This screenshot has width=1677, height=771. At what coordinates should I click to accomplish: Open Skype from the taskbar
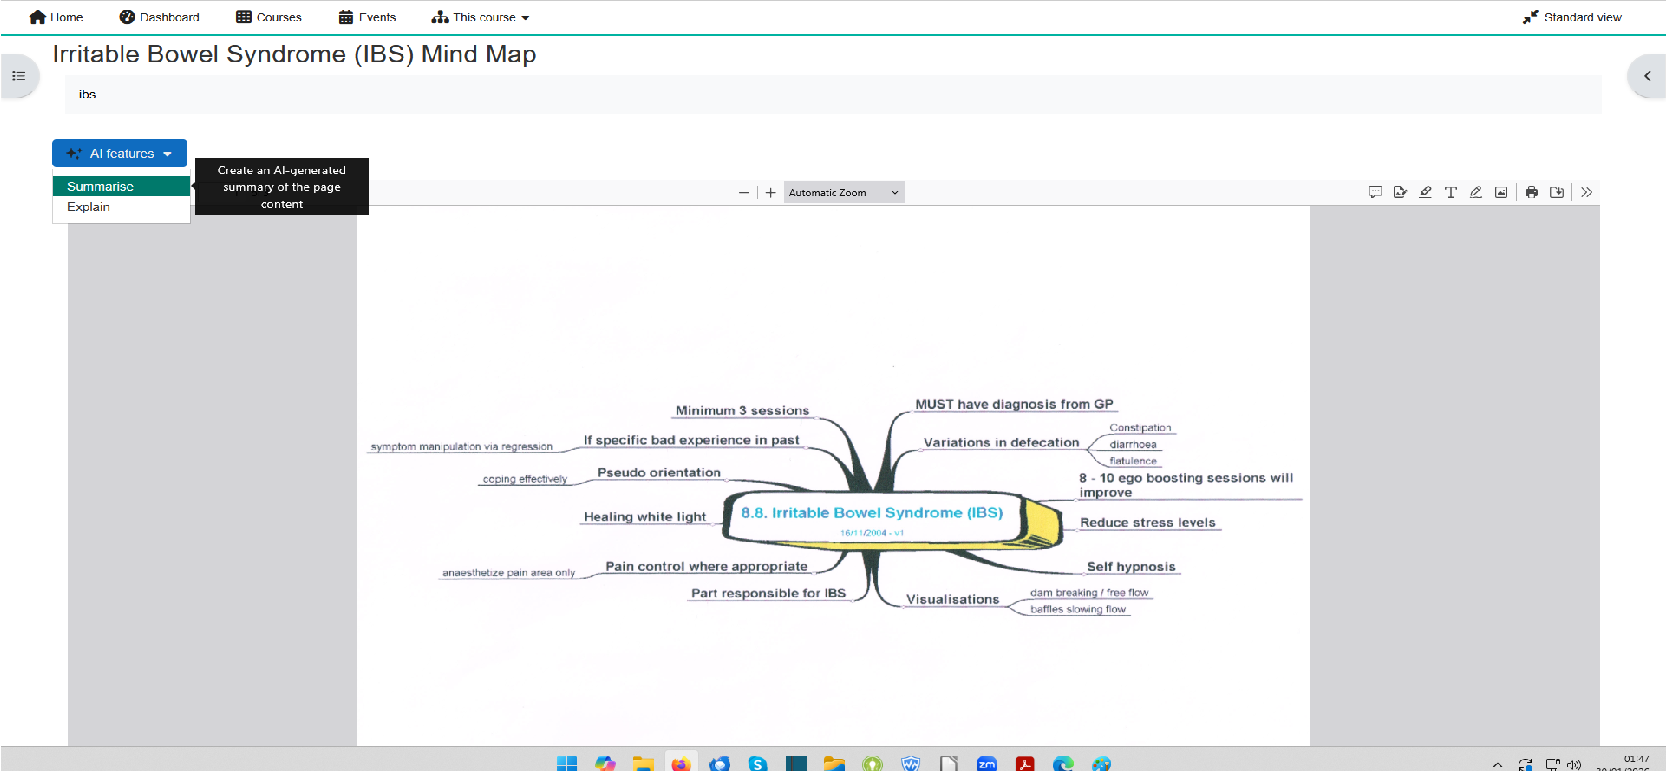pos(758,764)
